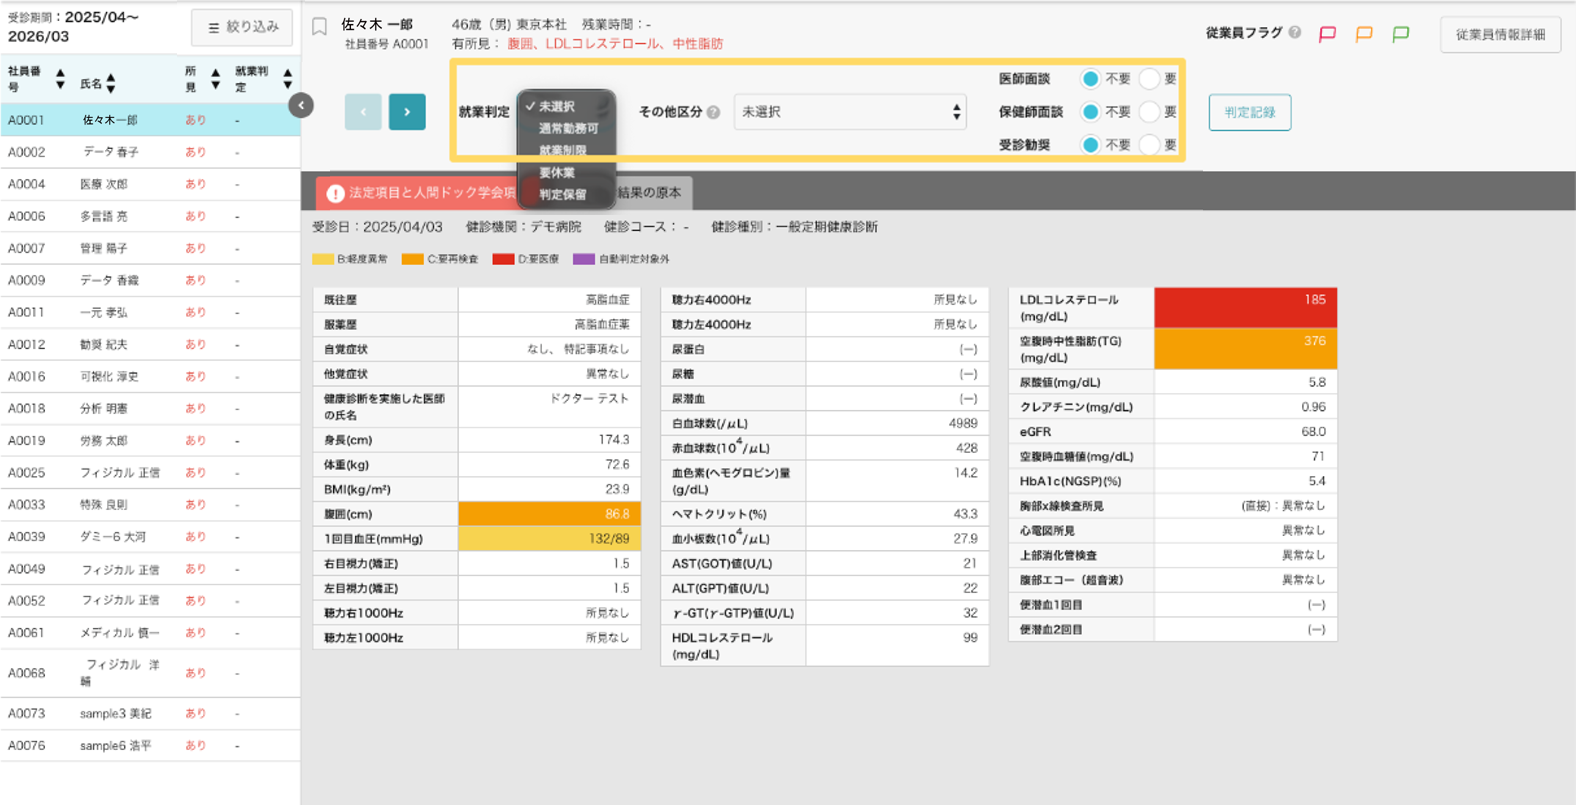Click red 腹囲 link in 有所見 line

(520, 44)
